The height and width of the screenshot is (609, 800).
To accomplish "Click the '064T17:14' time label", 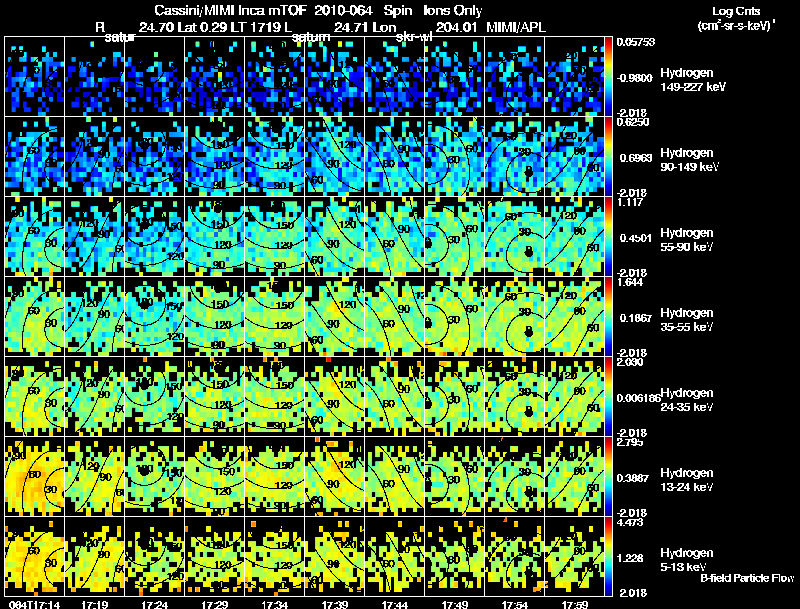I will [x=35, y=604].
